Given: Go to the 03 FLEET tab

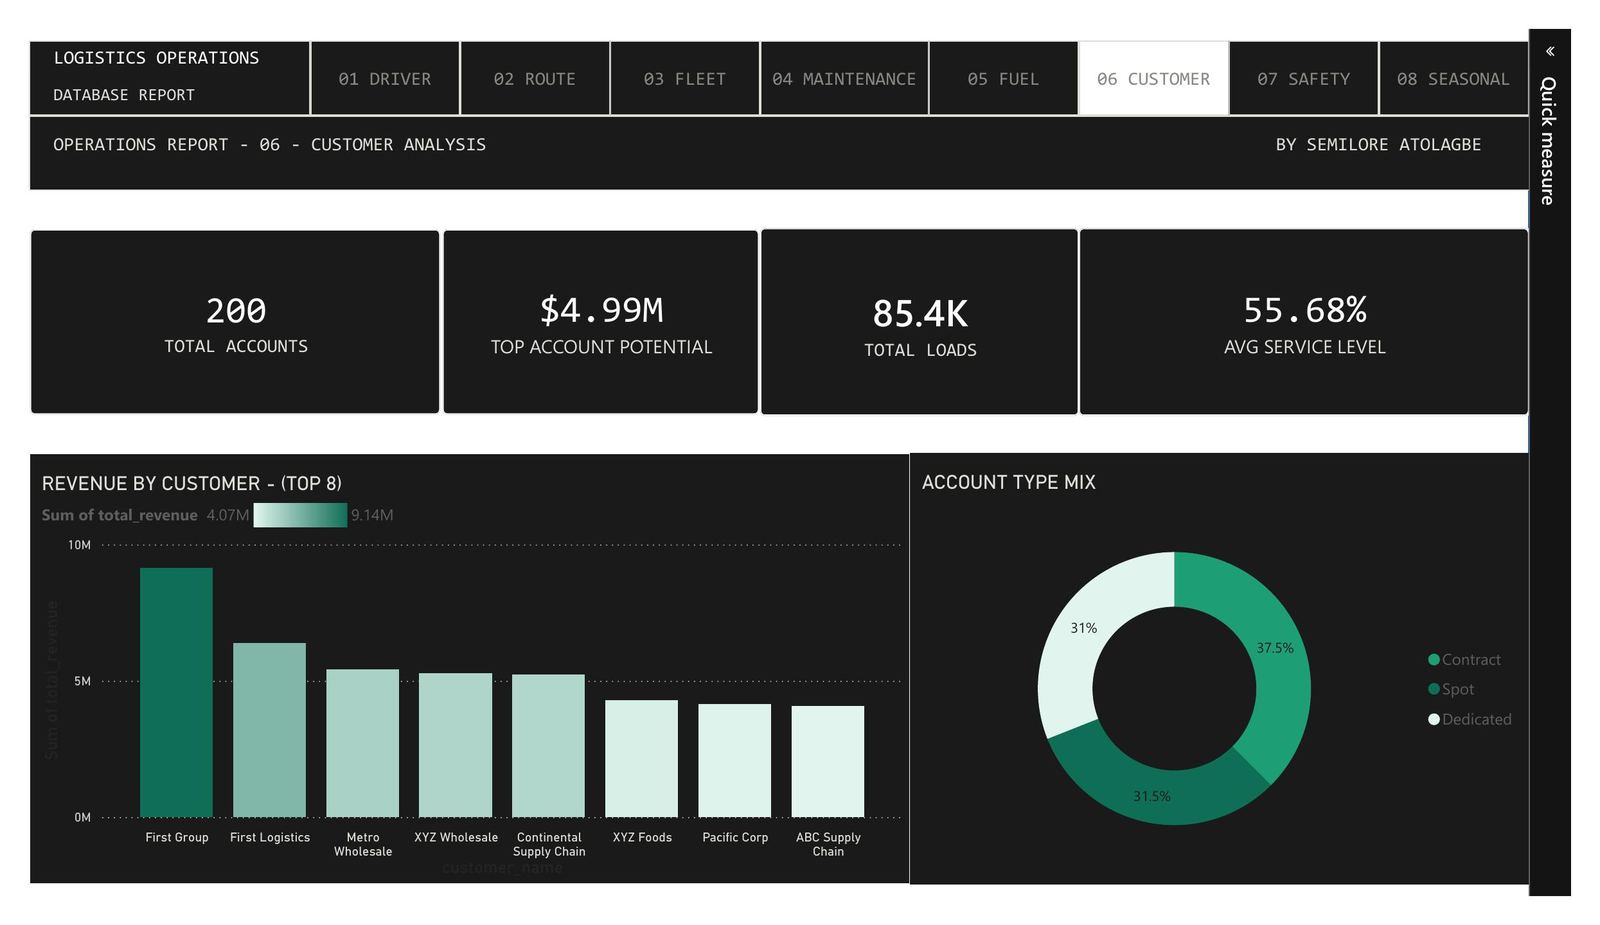Looking at the screenshot, I should tap(685, 79).
